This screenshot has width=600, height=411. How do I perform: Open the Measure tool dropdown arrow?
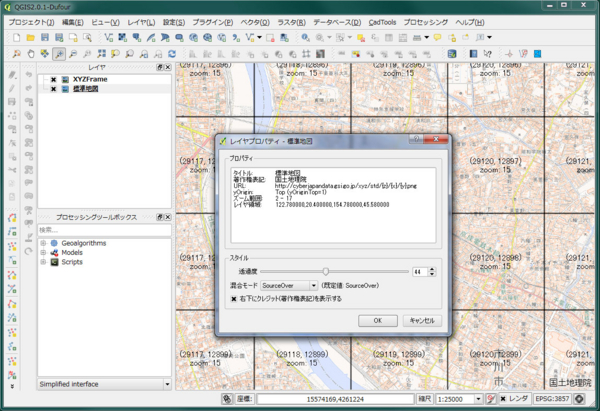pos(427,38)
